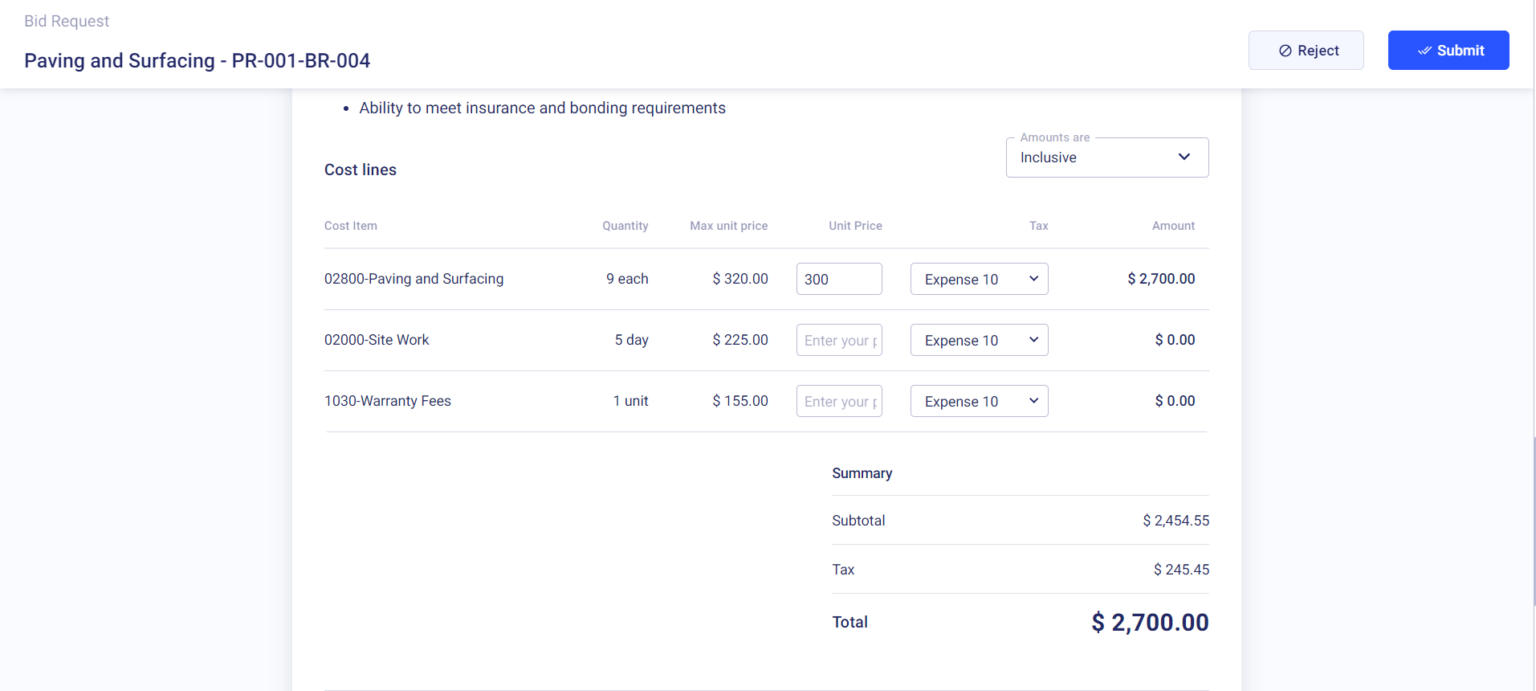Click the empty unit price field for Warranty Fees

click(839, 401)
